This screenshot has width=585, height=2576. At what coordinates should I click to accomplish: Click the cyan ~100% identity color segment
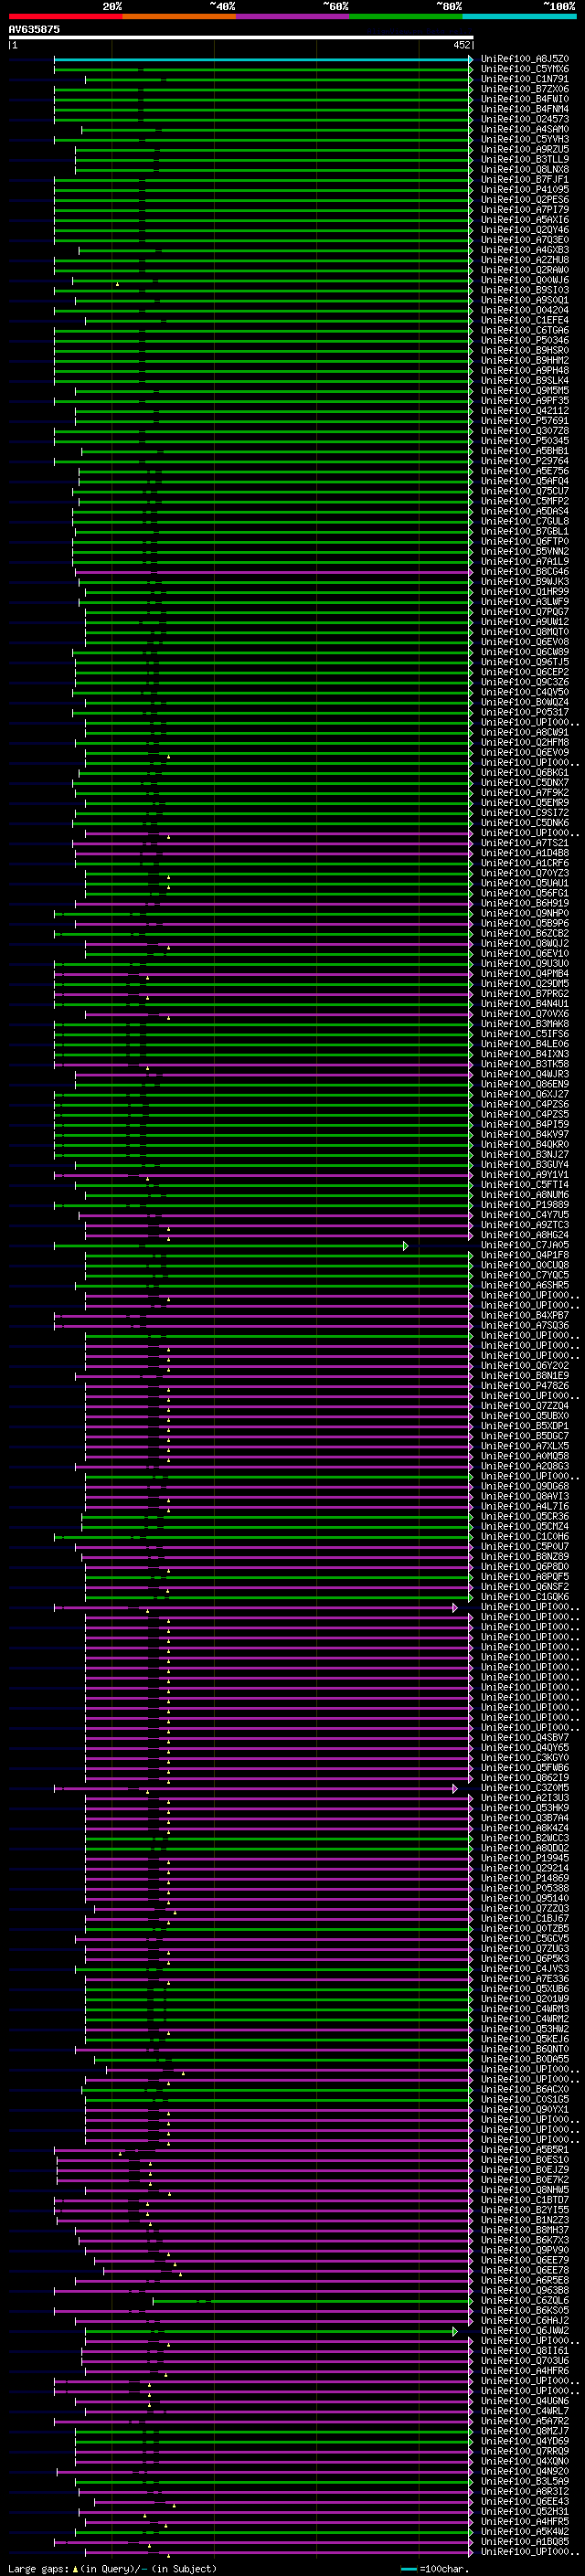coord(519,16)
